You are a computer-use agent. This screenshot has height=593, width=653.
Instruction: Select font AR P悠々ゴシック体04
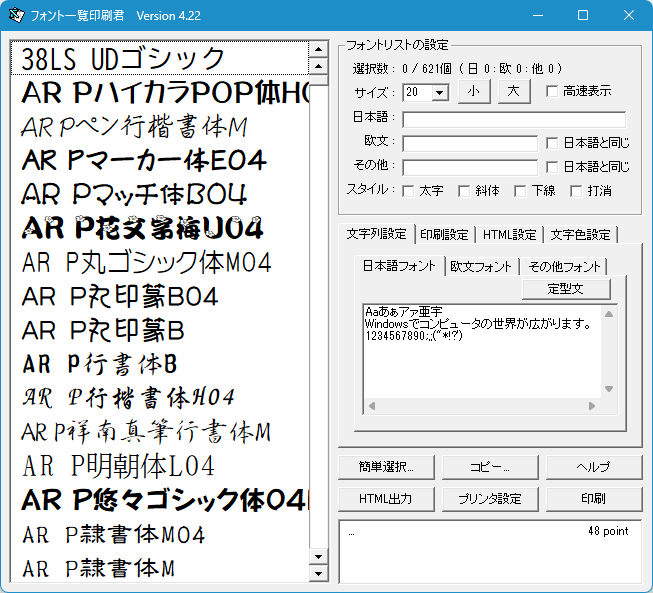coord(160,500)
